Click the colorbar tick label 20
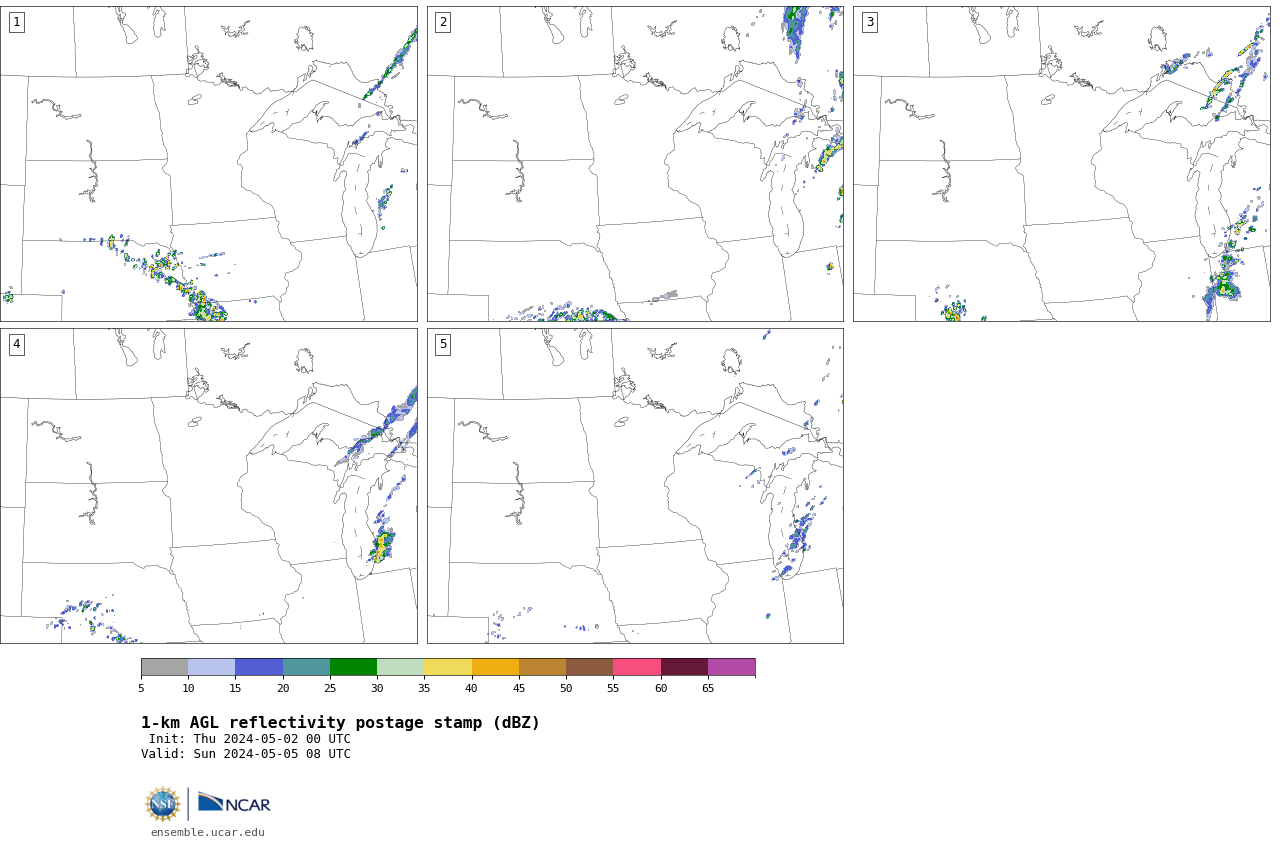The width and height of the screenshot is (1280, 844). click(x=283, y=688)
